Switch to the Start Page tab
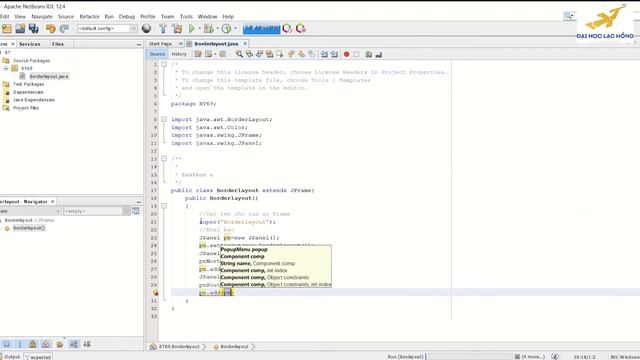Image resolution: width=640 pixels, height=360 pixels. tap(160, 43)
